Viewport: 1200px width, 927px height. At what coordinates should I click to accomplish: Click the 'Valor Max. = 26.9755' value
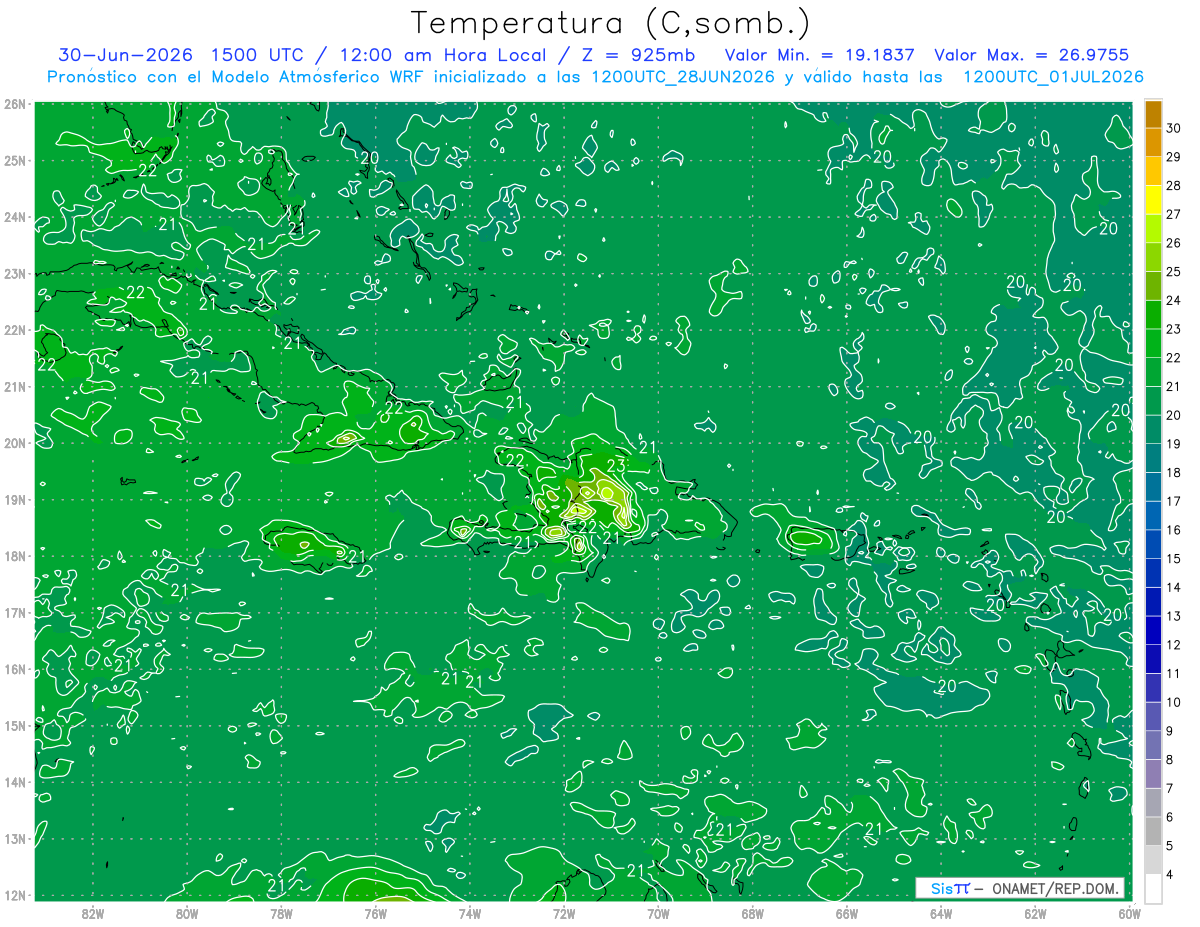[1032, 55]
